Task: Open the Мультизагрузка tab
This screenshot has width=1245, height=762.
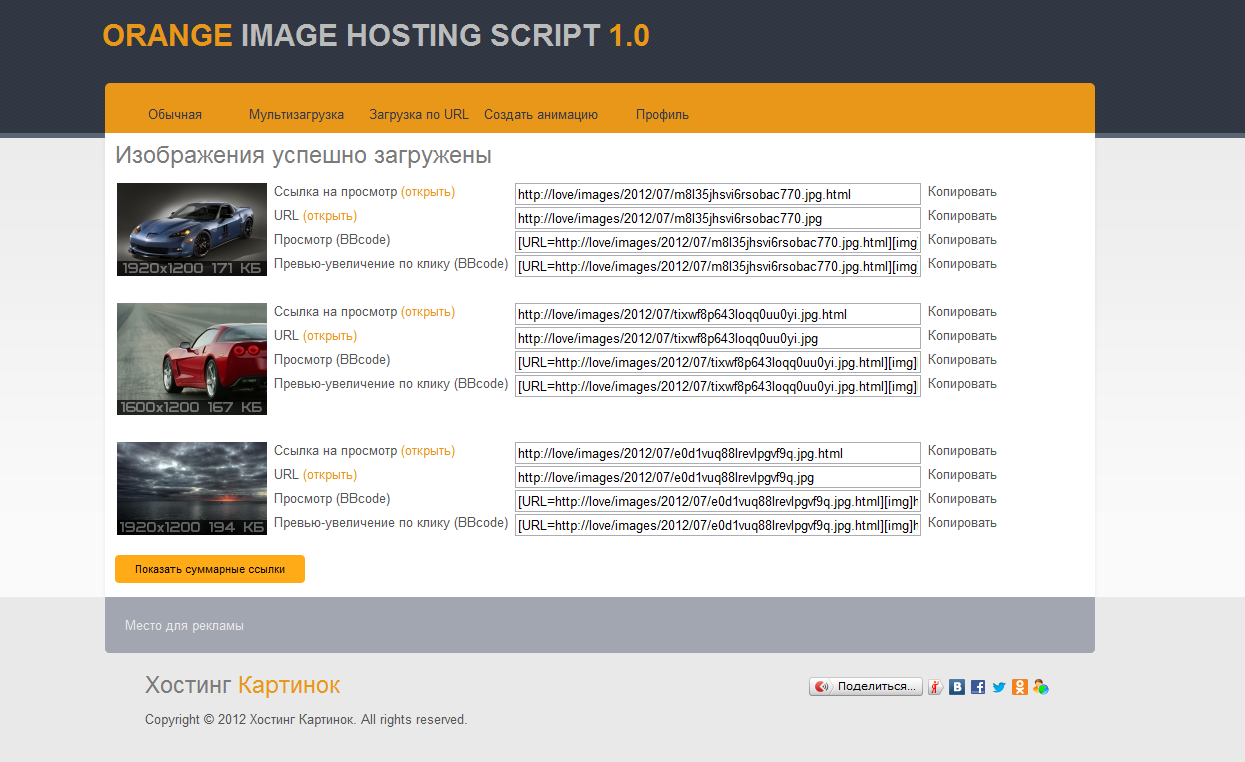Action: click(x=296, y=115)
